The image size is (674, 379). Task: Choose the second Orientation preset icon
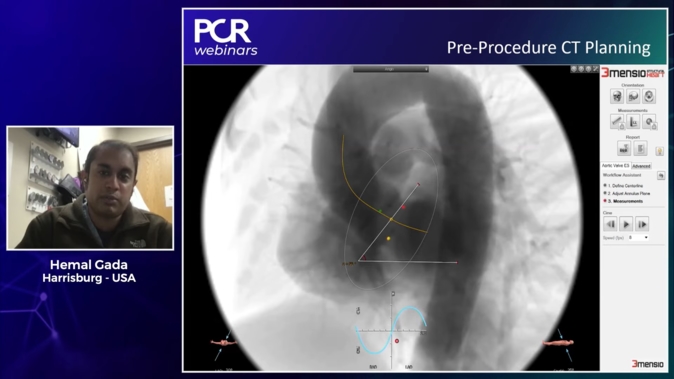click(633, 96)
